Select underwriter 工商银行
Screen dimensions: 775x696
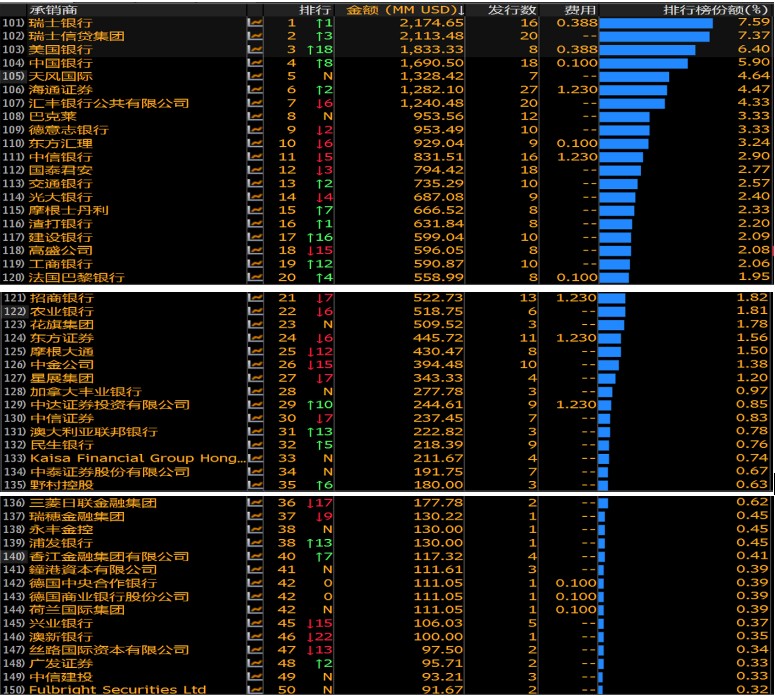point(60,263)
